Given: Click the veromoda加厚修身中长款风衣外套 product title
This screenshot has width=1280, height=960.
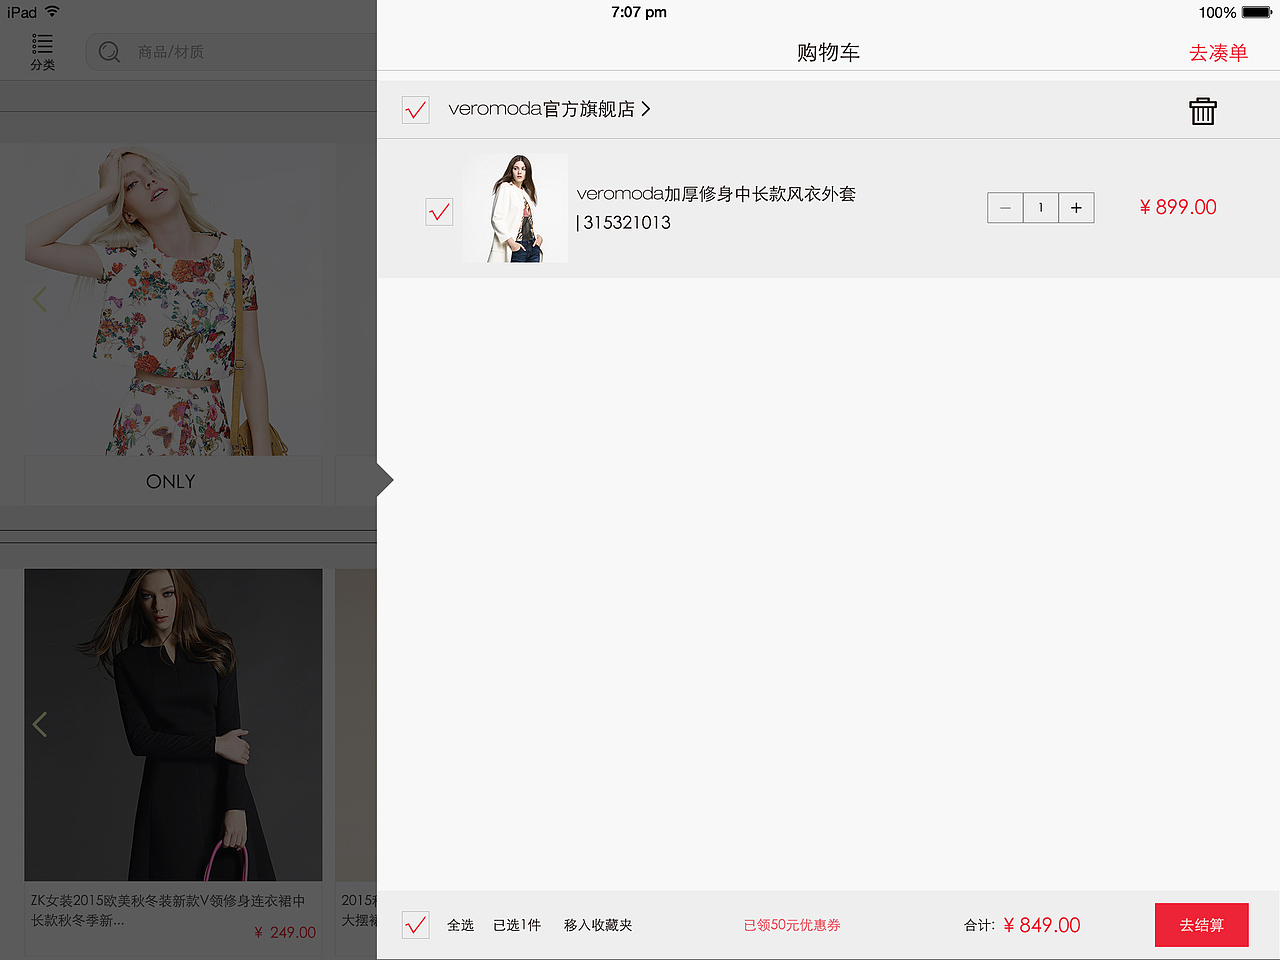Looking at the screenshot, I should (716, 194).
